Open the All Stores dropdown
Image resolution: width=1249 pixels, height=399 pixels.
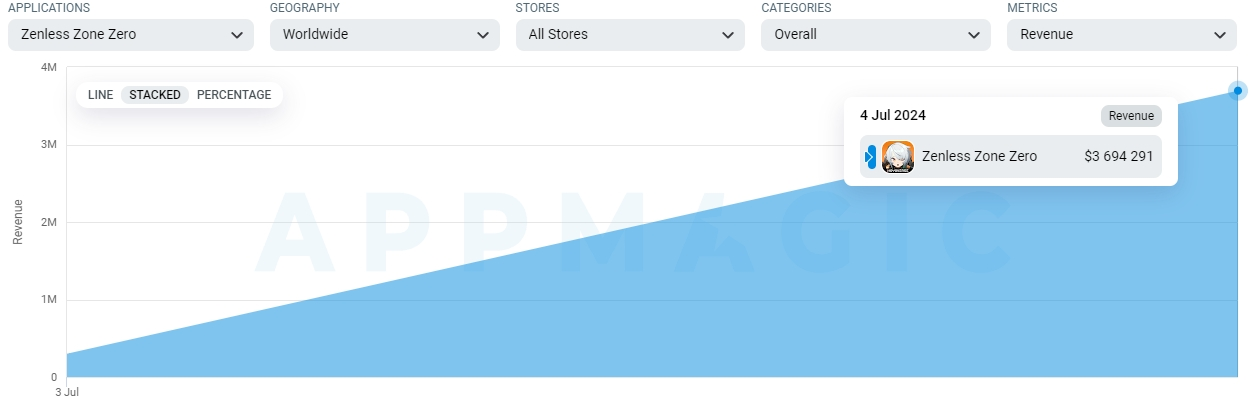tap(630, 34)
